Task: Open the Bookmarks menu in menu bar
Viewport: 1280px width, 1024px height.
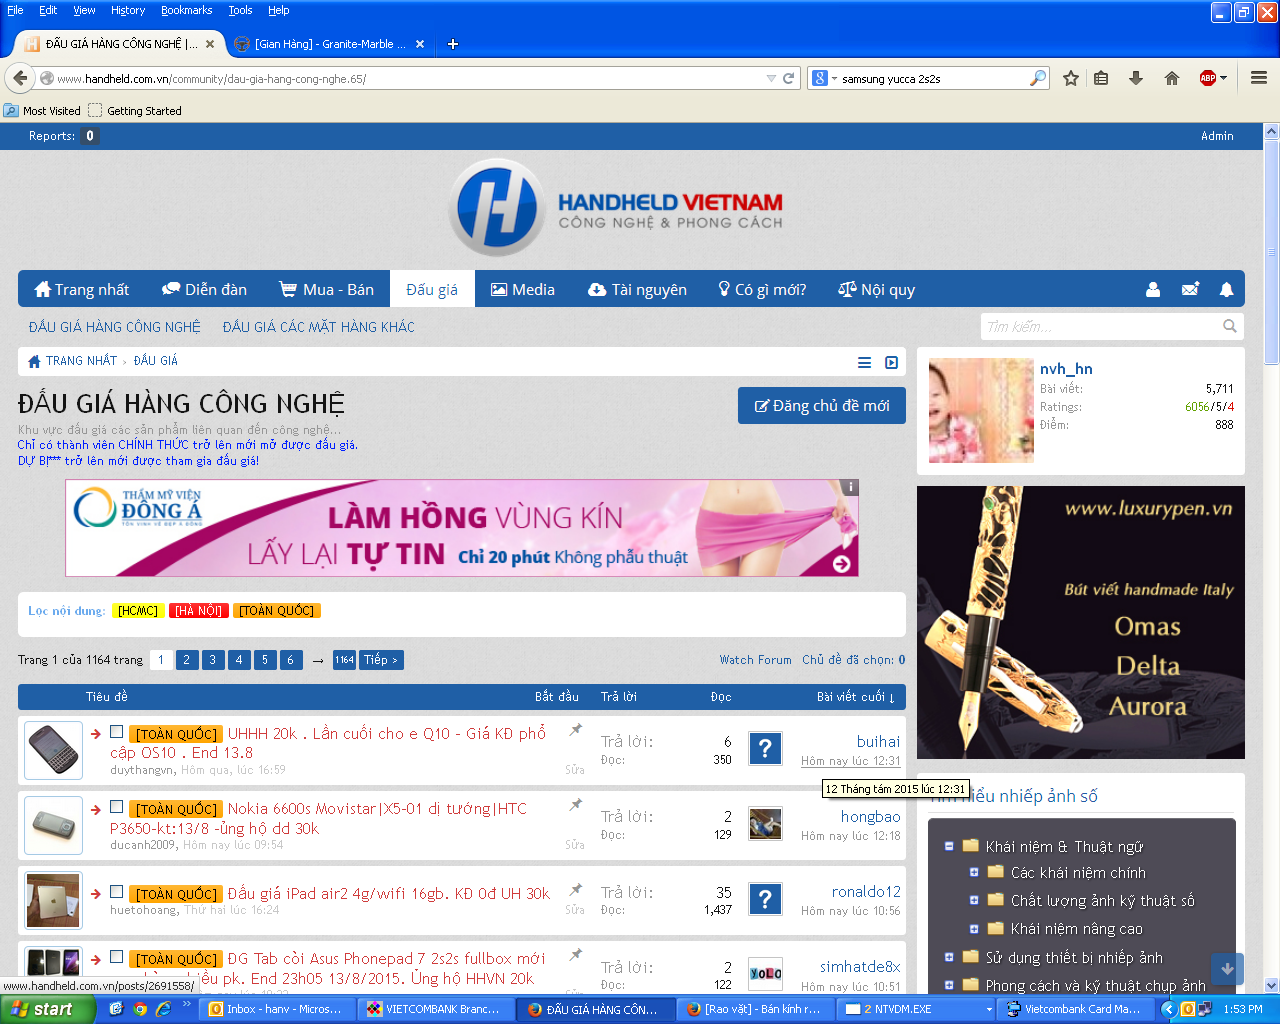Action: pyautogui.click(x=186, y=10)
